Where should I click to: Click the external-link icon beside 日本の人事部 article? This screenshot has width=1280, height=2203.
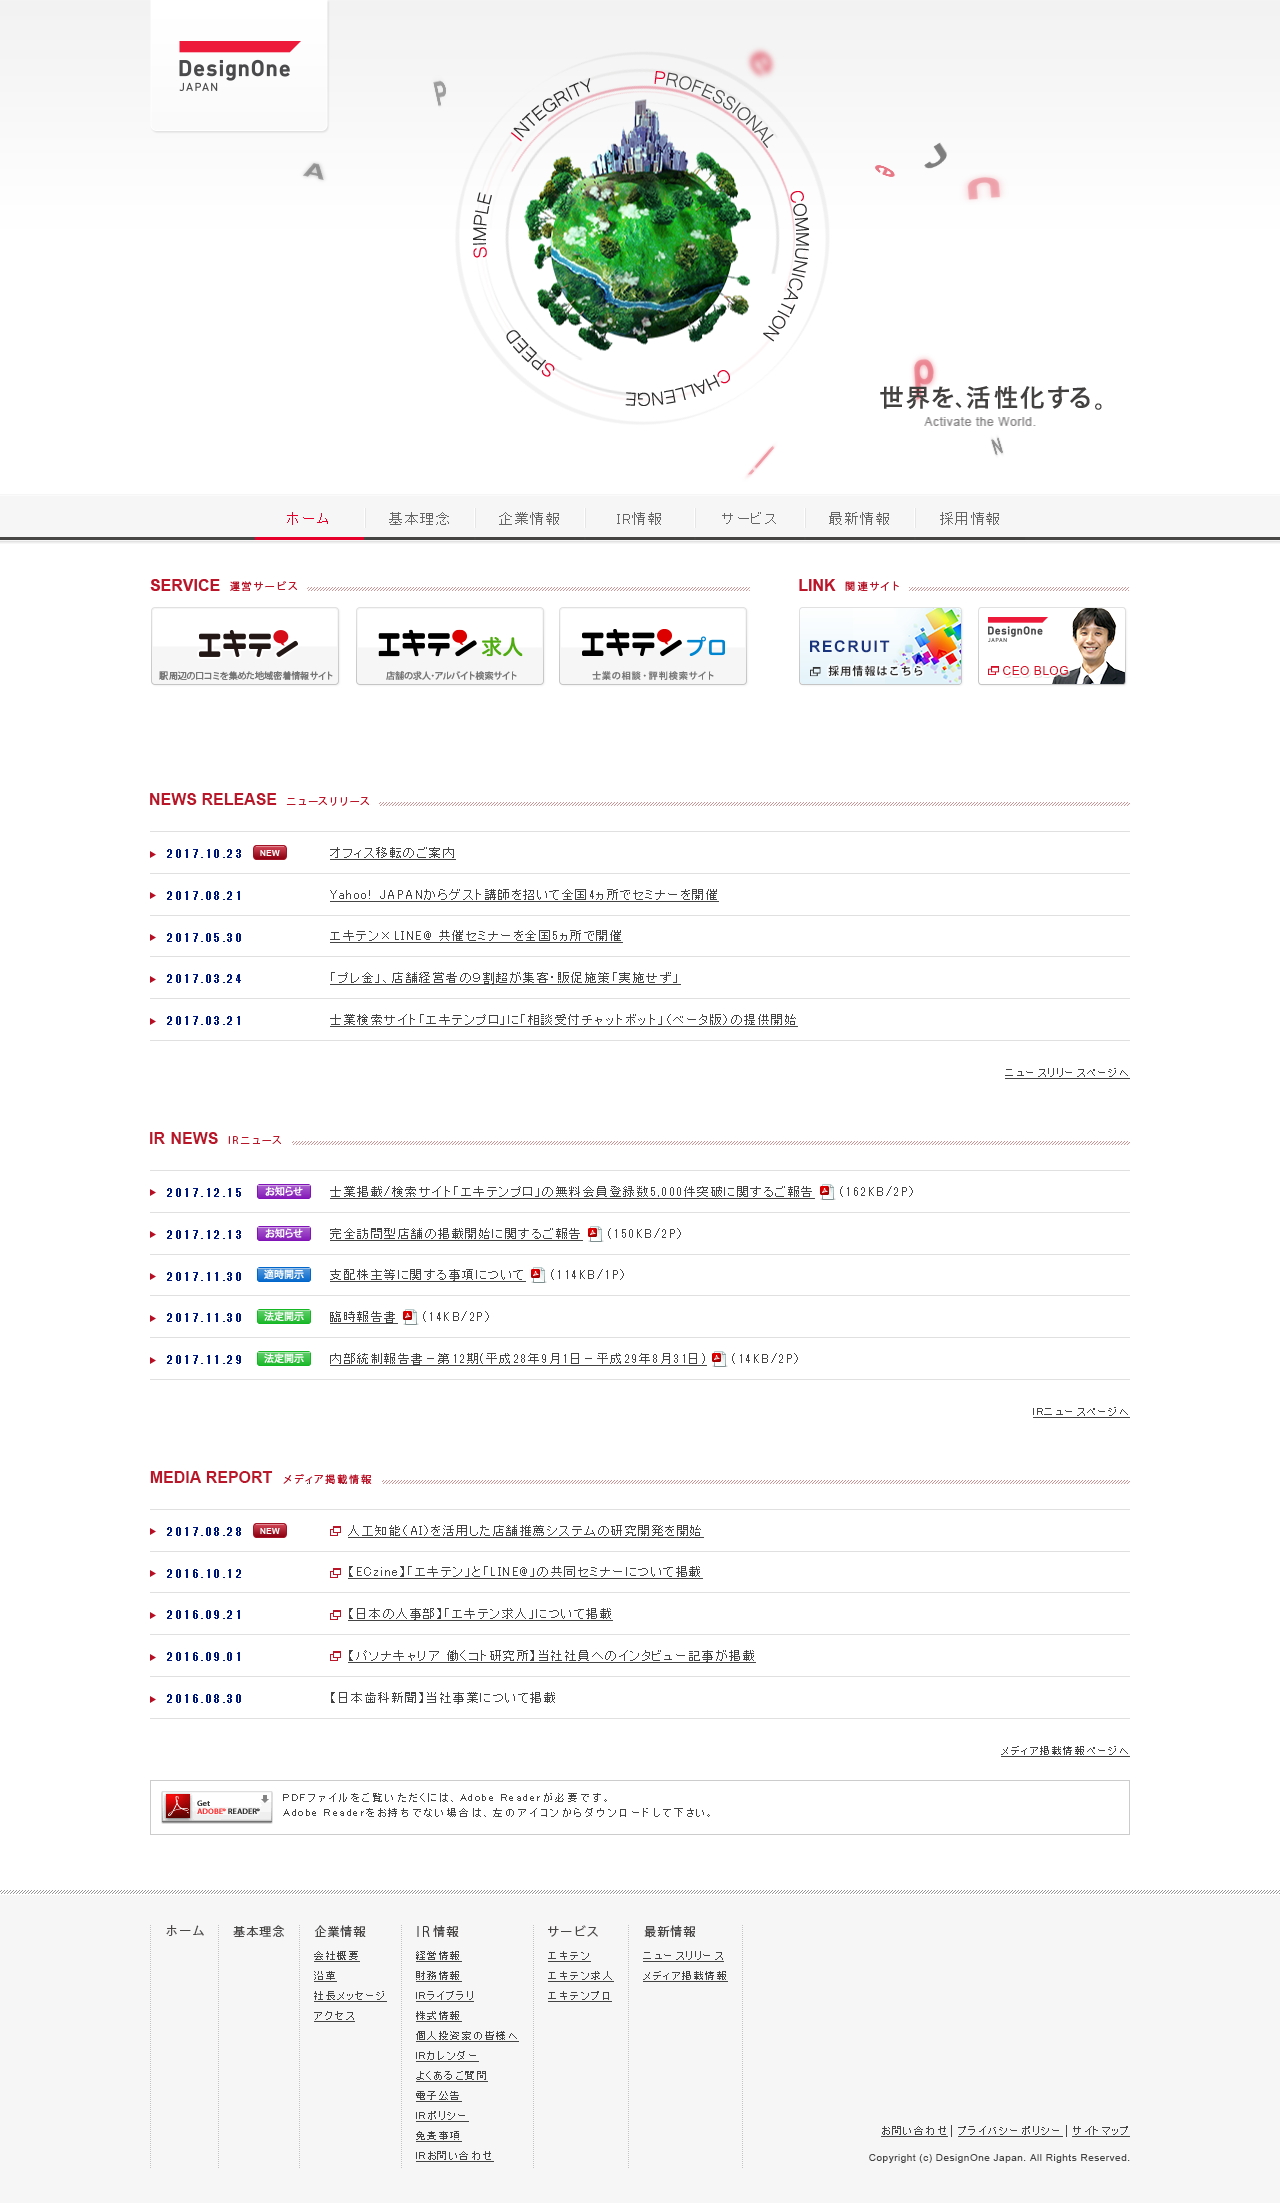[x=336, y=1614]
